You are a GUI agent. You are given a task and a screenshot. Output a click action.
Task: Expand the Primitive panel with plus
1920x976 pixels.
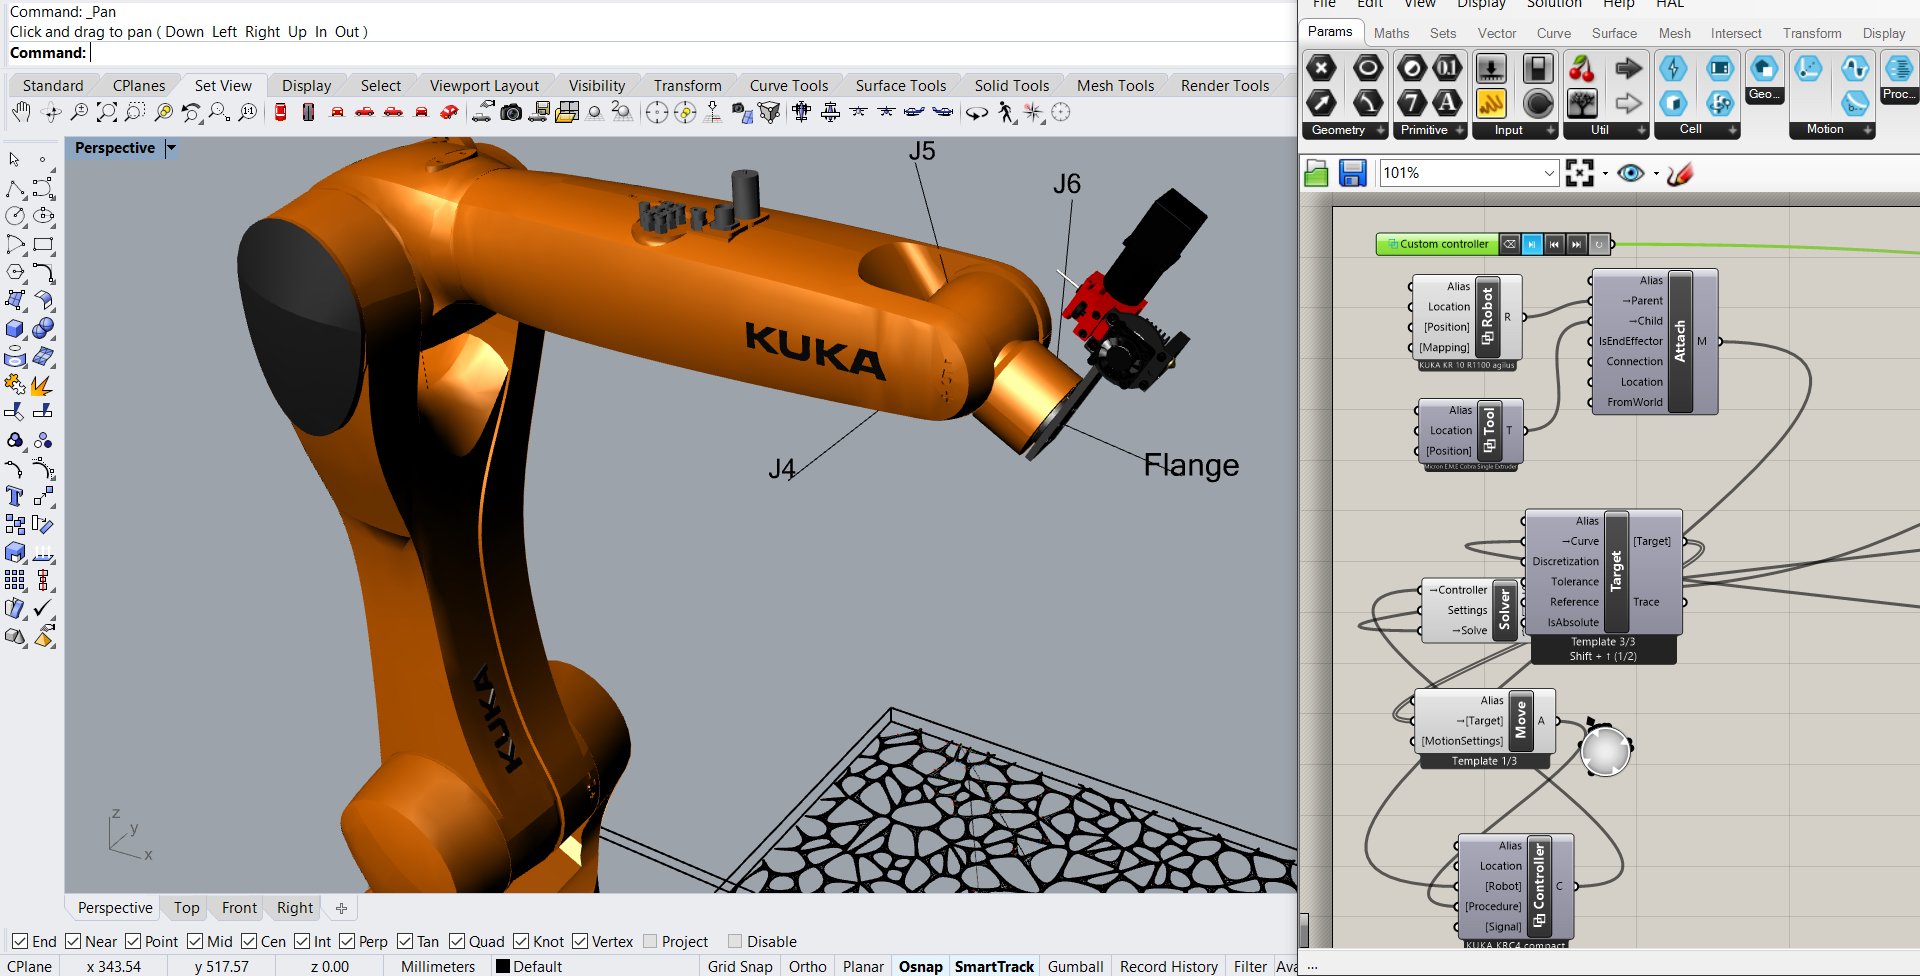click(1460, 131)
